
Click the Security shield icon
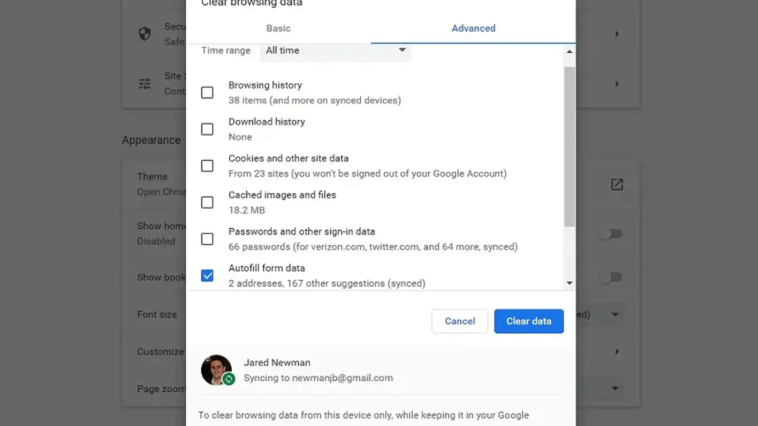coord(145,33)
